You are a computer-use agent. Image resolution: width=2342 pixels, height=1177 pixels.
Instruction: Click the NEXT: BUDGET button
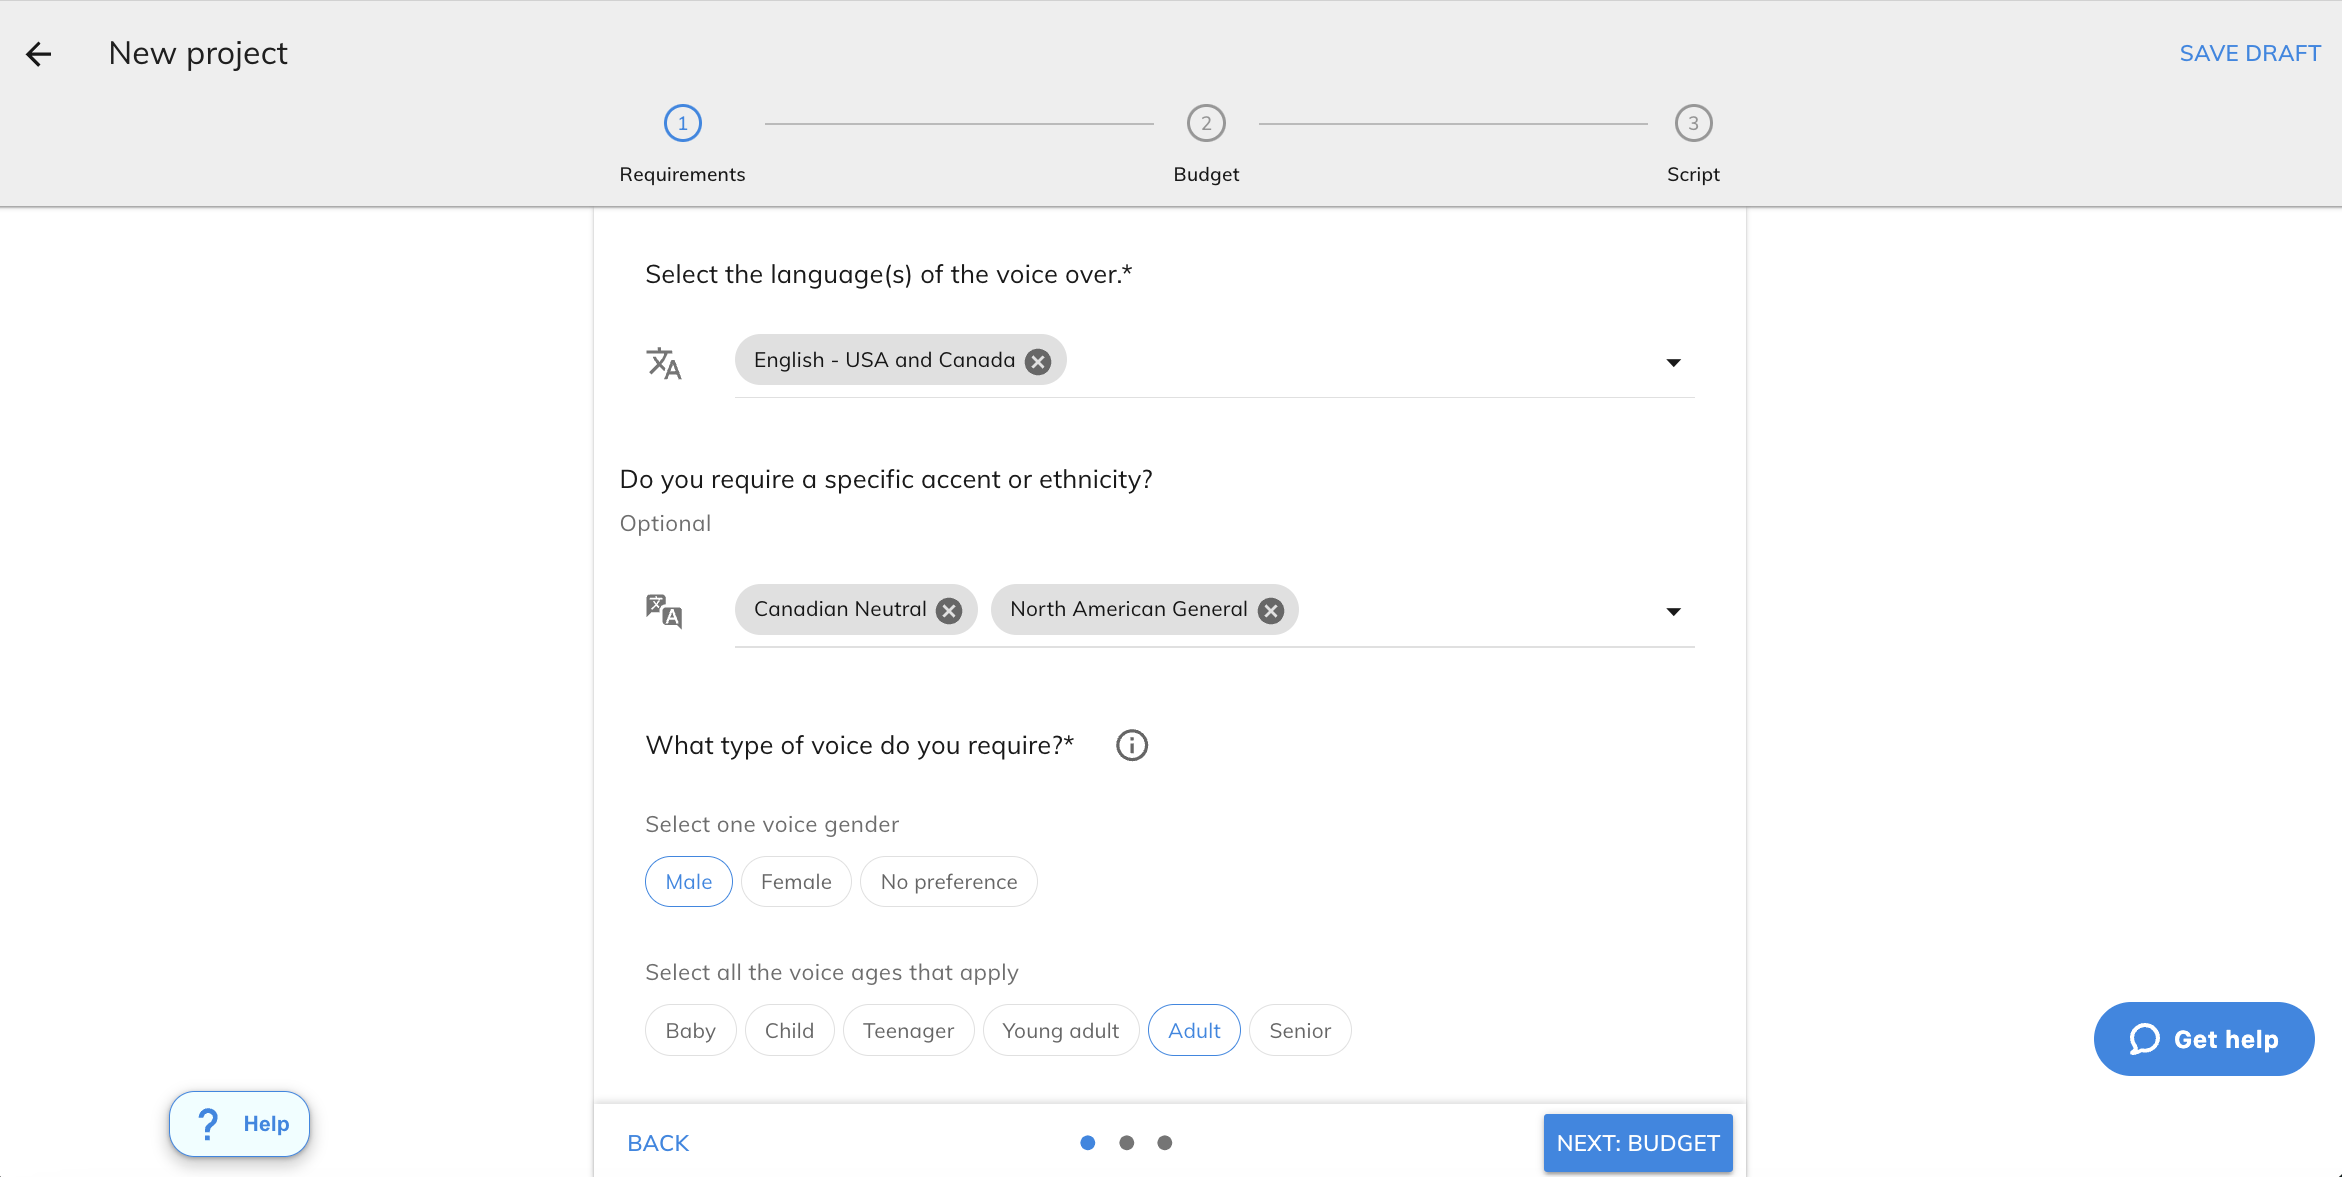[x=1637, y=1143]
